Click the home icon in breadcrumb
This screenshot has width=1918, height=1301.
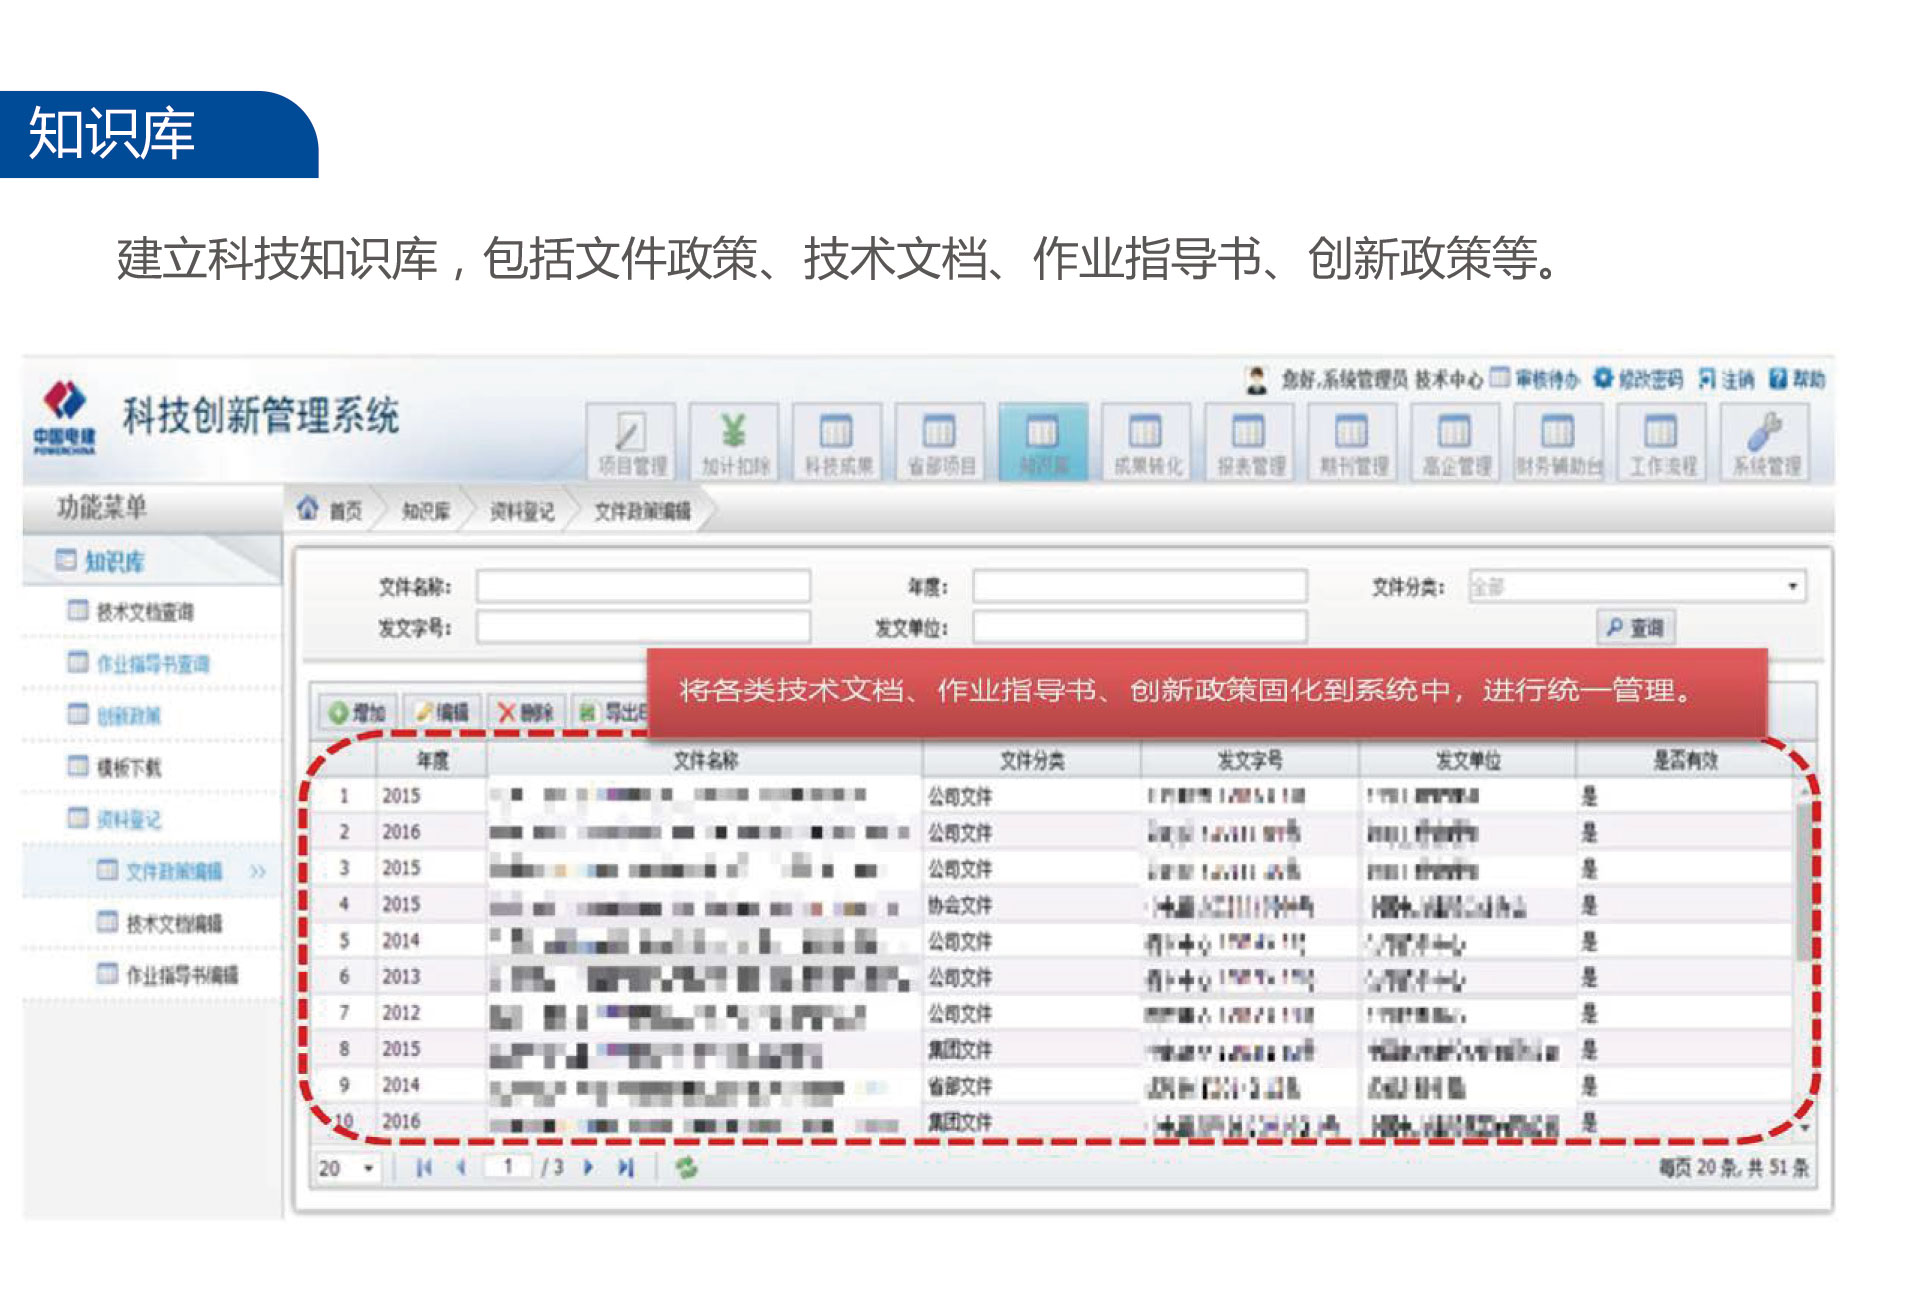tap(308, 510)
